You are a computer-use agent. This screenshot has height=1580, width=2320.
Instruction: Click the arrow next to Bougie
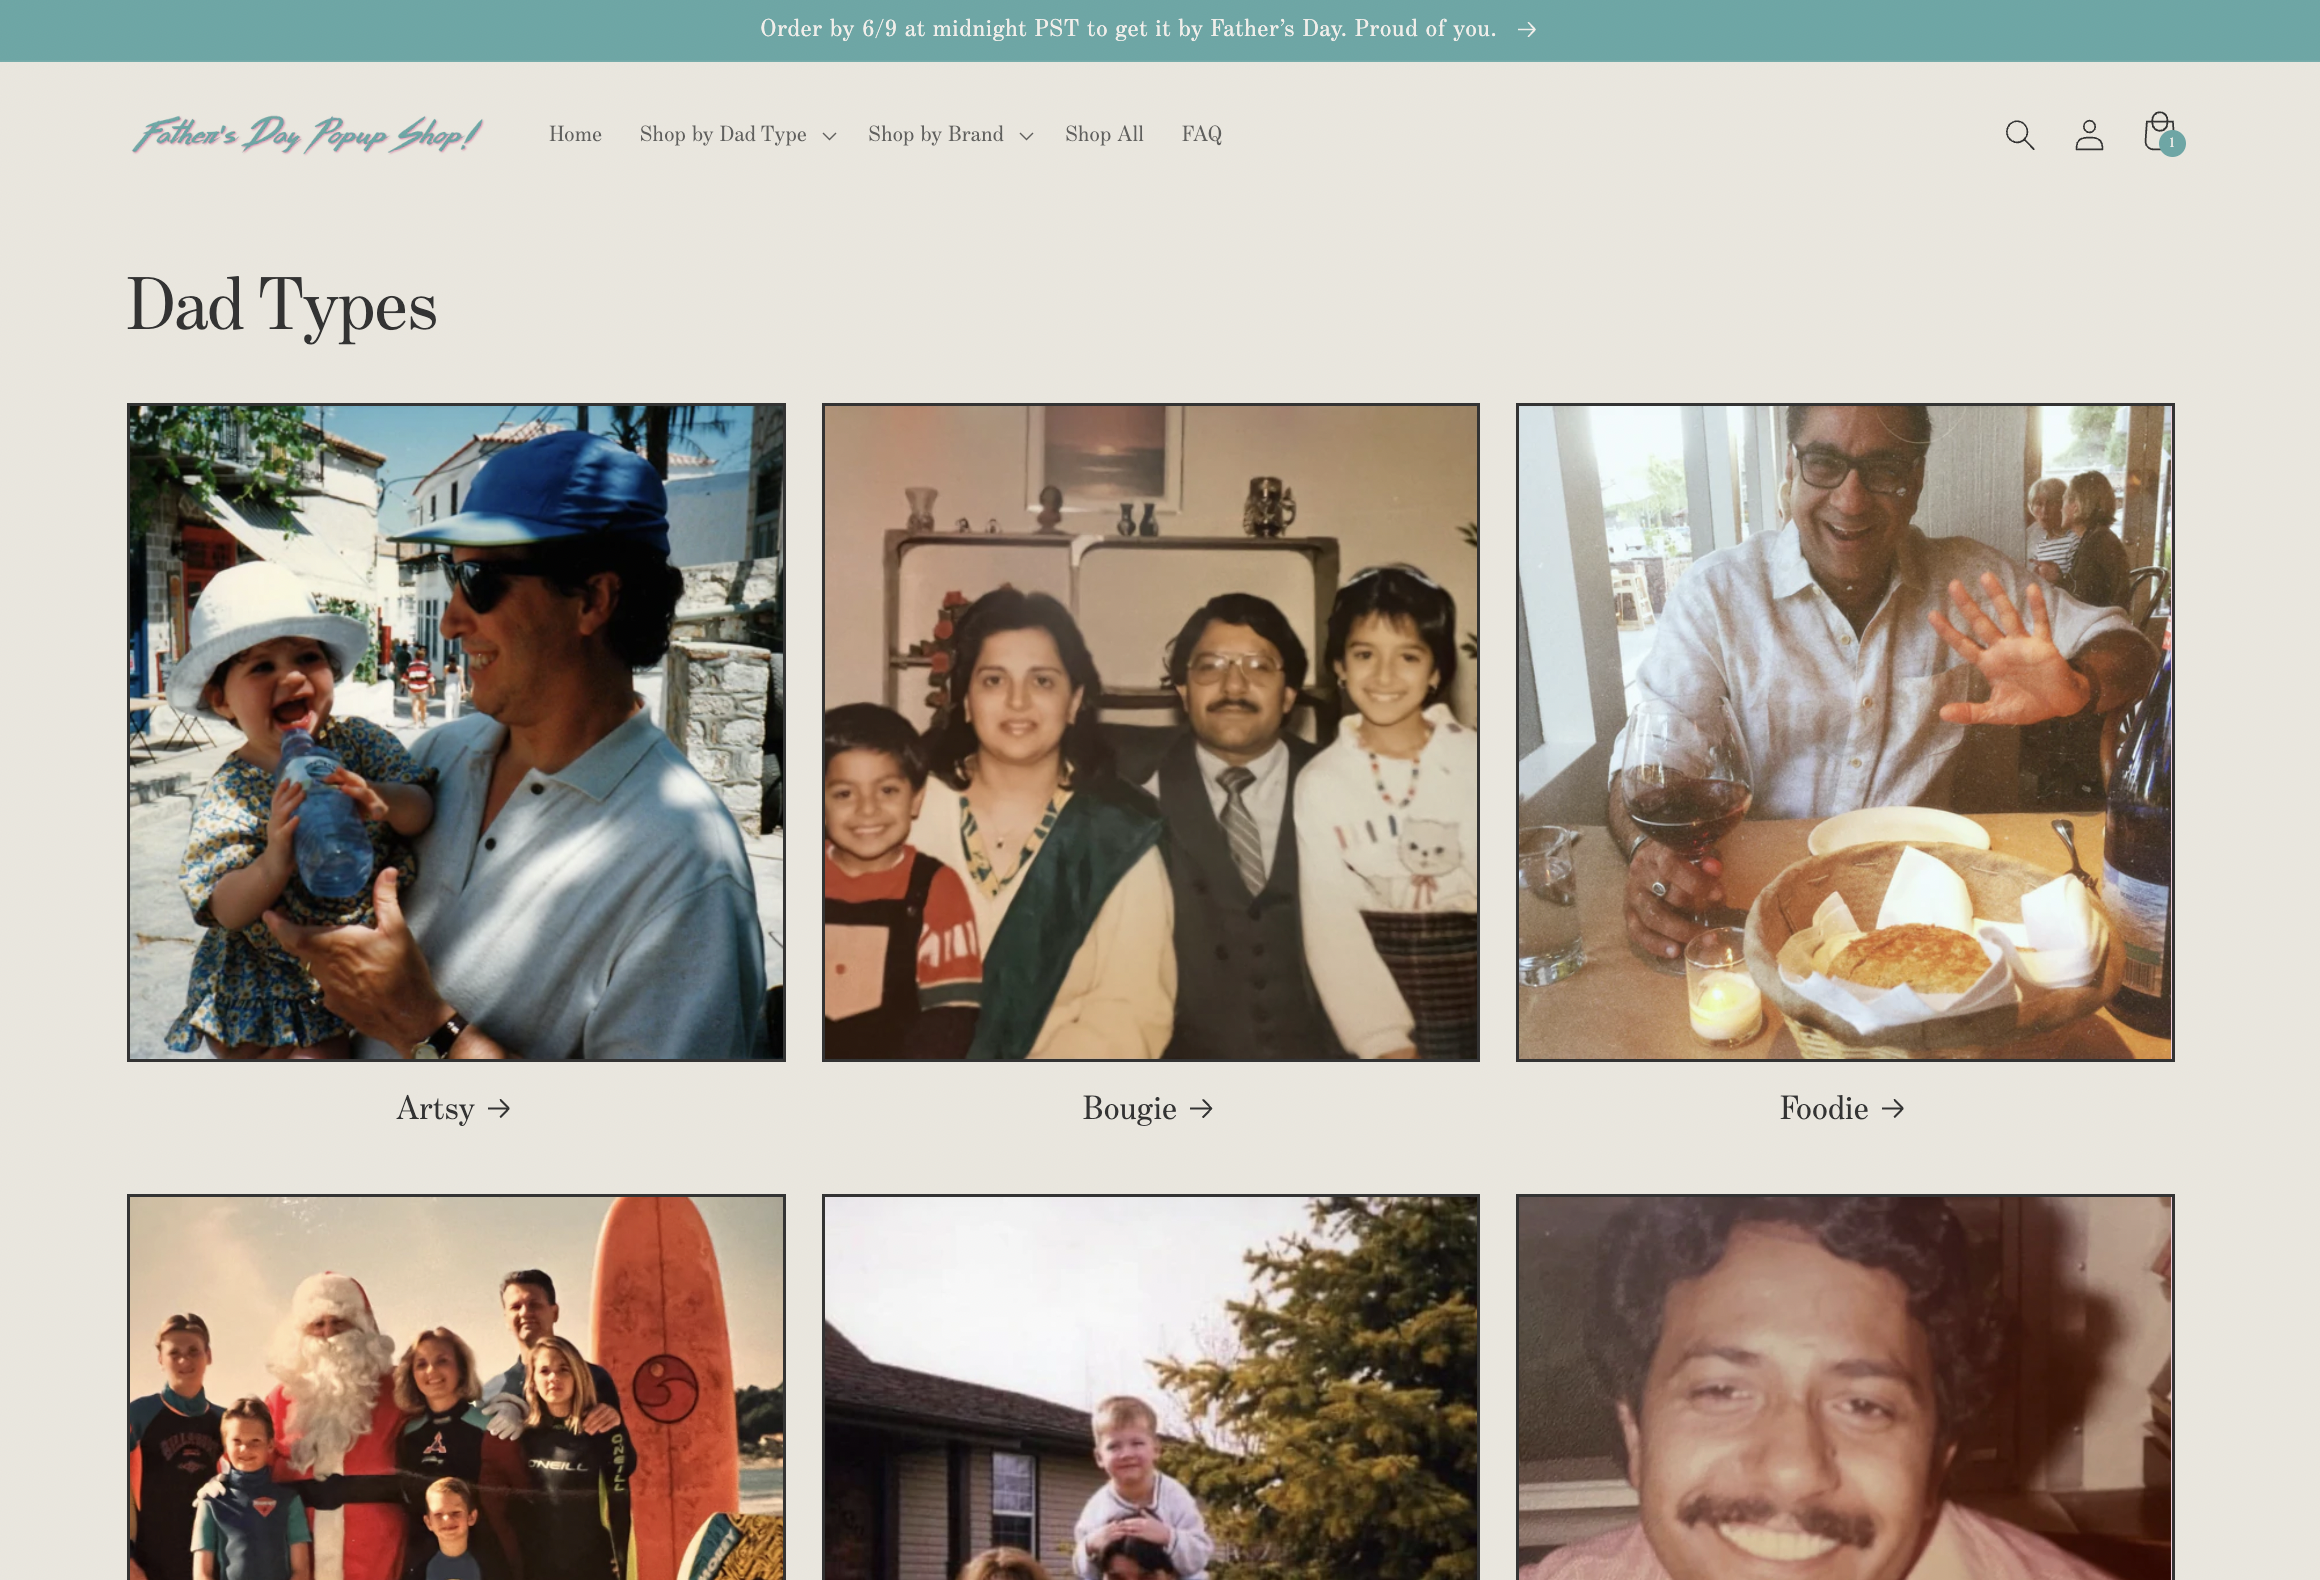(x=1201, y=1108)
